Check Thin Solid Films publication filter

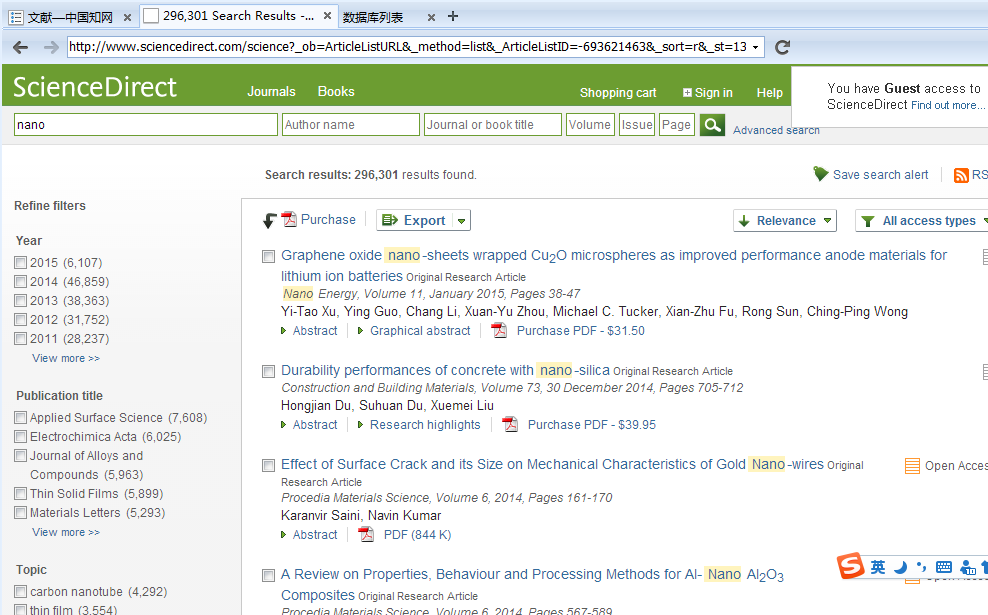[21, 493]
